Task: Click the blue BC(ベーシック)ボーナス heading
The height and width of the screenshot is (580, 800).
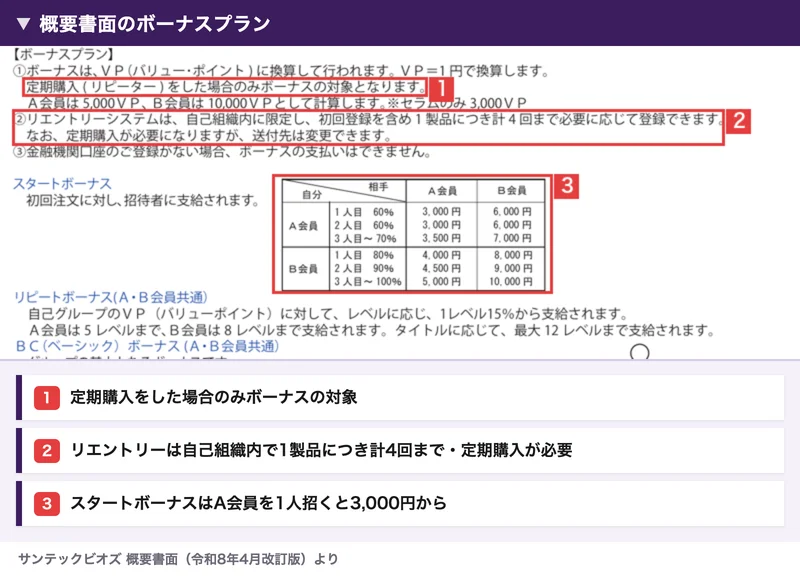Action: click(x=147, y=346)
